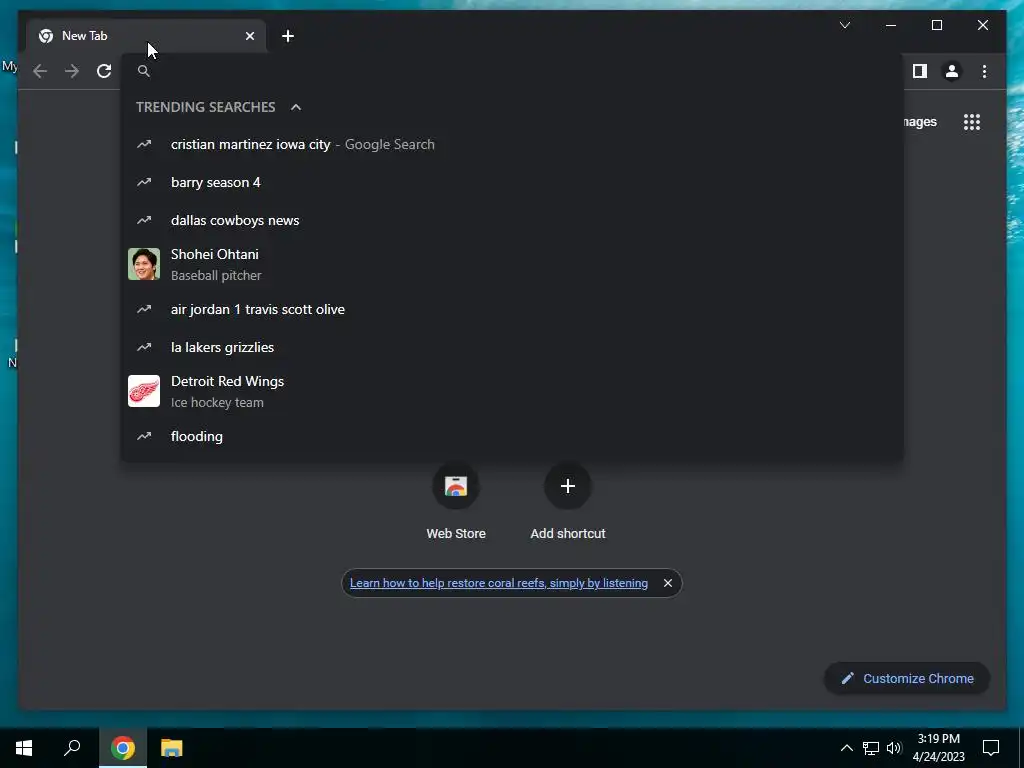Open the network status tray icon
This screenshot has height=768, width=1024.
pyautogui.click(x=871, y=748)
